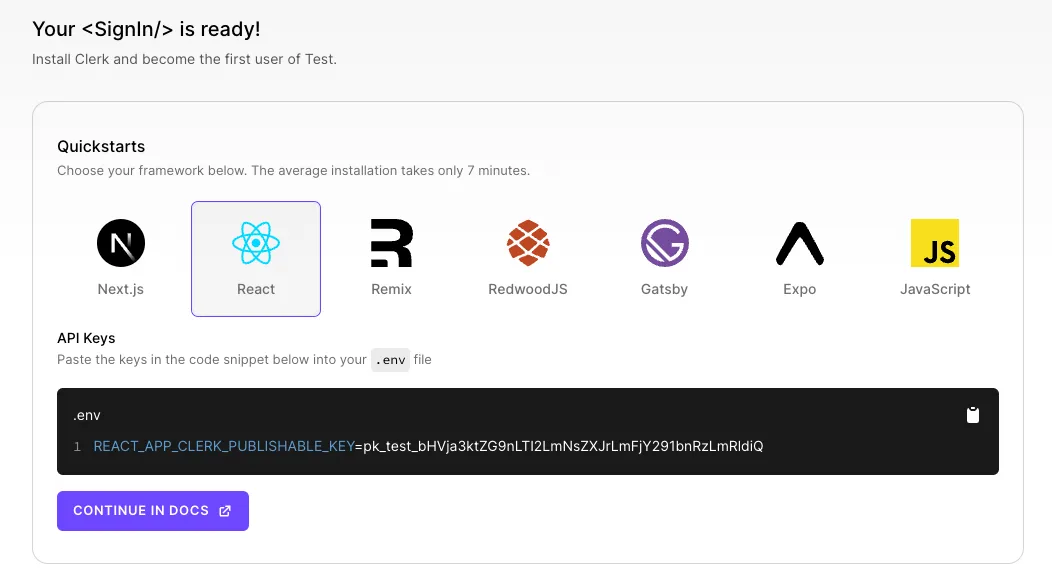This screenshot has width=1052, height=579.
Task: Click the "Next.js" label under the logo
Action: (121, 289)
